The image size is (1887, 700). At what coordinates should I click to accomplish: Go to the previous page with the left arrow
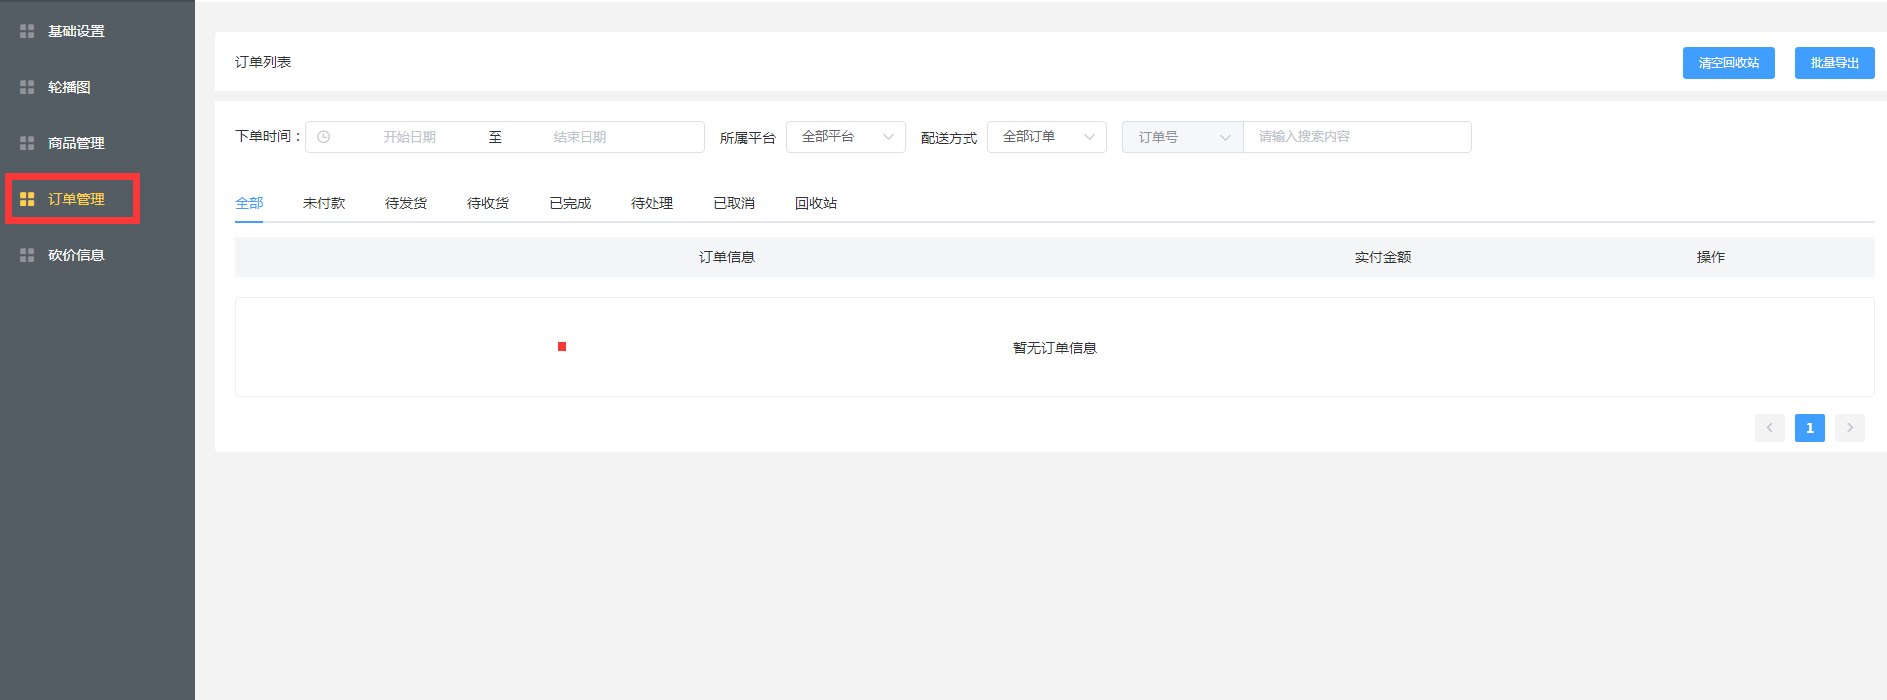(x=1770, y=428)
